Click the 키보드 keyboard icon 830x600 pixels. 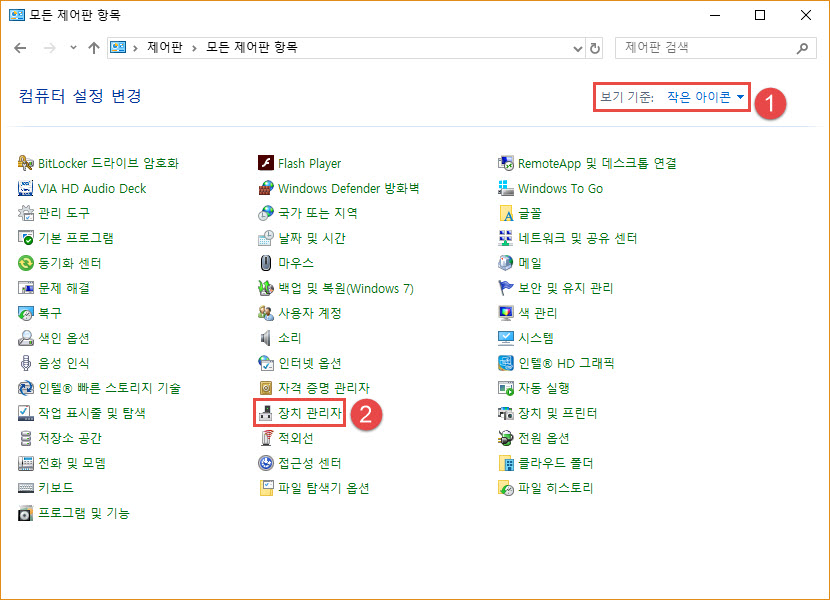click(25, 488)
